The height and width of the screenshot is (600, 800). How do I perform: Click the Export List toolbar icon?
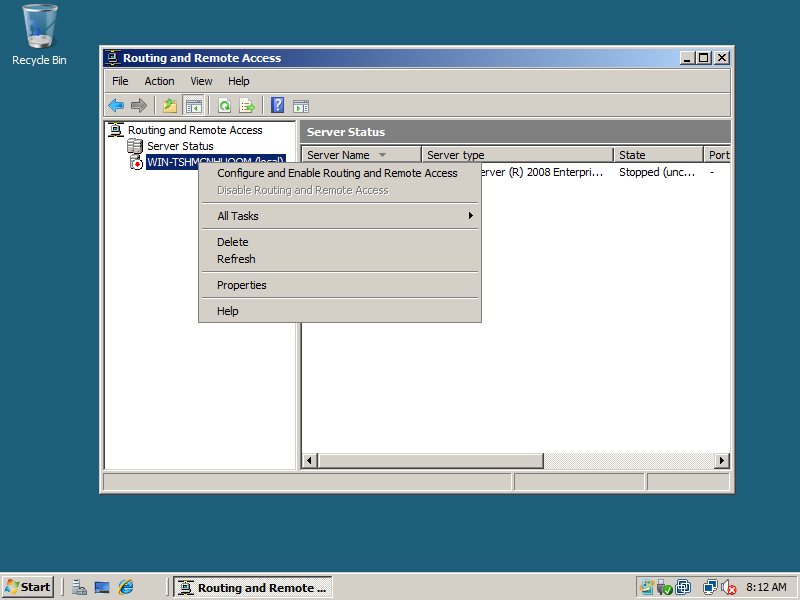point(247,106)
